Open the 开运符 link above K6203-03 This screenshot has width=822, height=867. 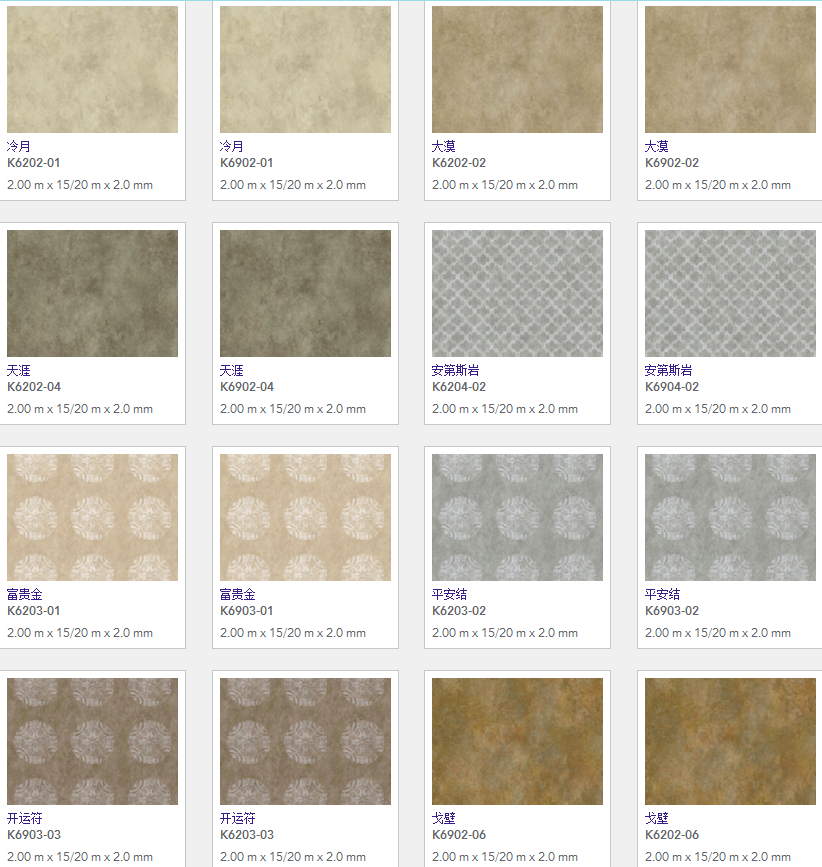238,818
